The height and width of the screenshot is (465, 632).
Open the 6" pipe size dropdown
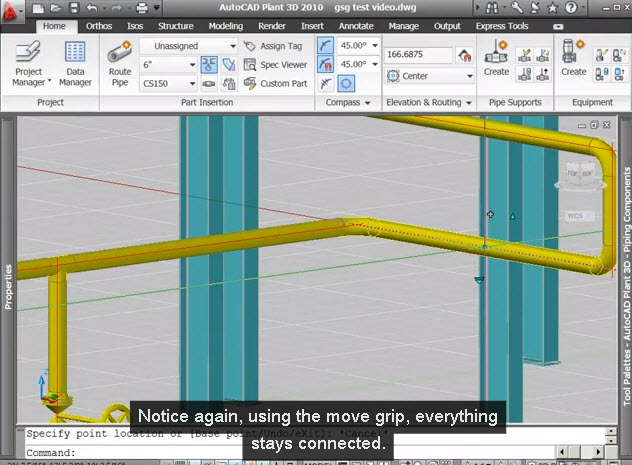tap(169, 64)
